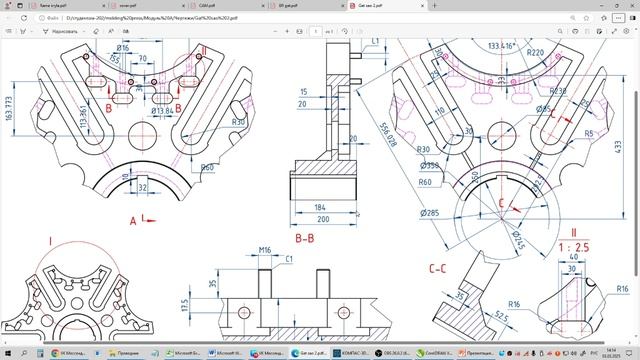
Task: Open PDF viewer settings gear
Action: [x=627, y=31]
